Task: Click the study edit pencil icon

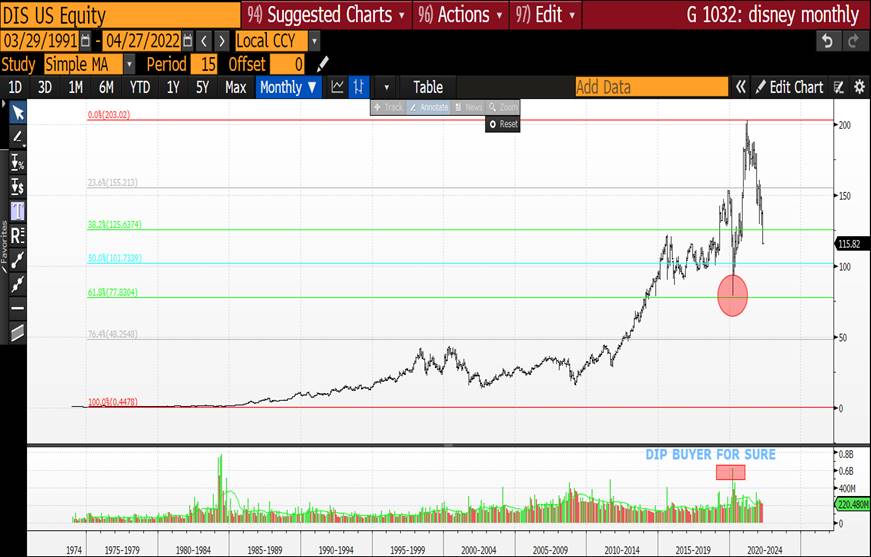Action: [x=323, y=64]
